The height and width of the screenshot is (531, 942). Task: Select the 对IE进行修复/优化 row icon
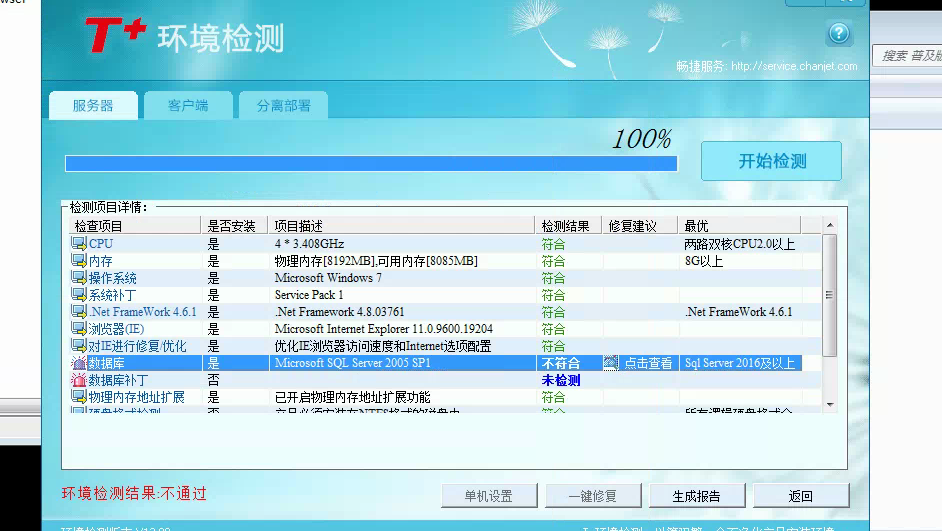coord(79,345)
